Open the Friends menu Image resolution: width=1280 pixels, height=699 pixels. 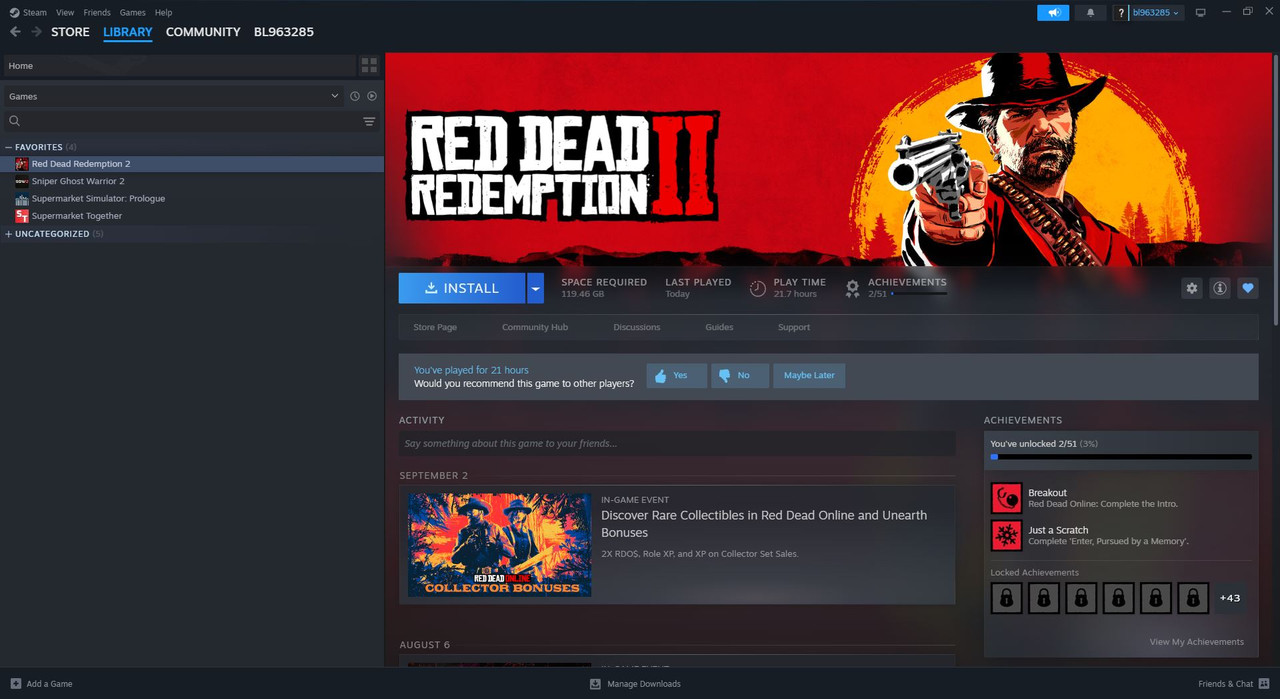click(97, 12)
